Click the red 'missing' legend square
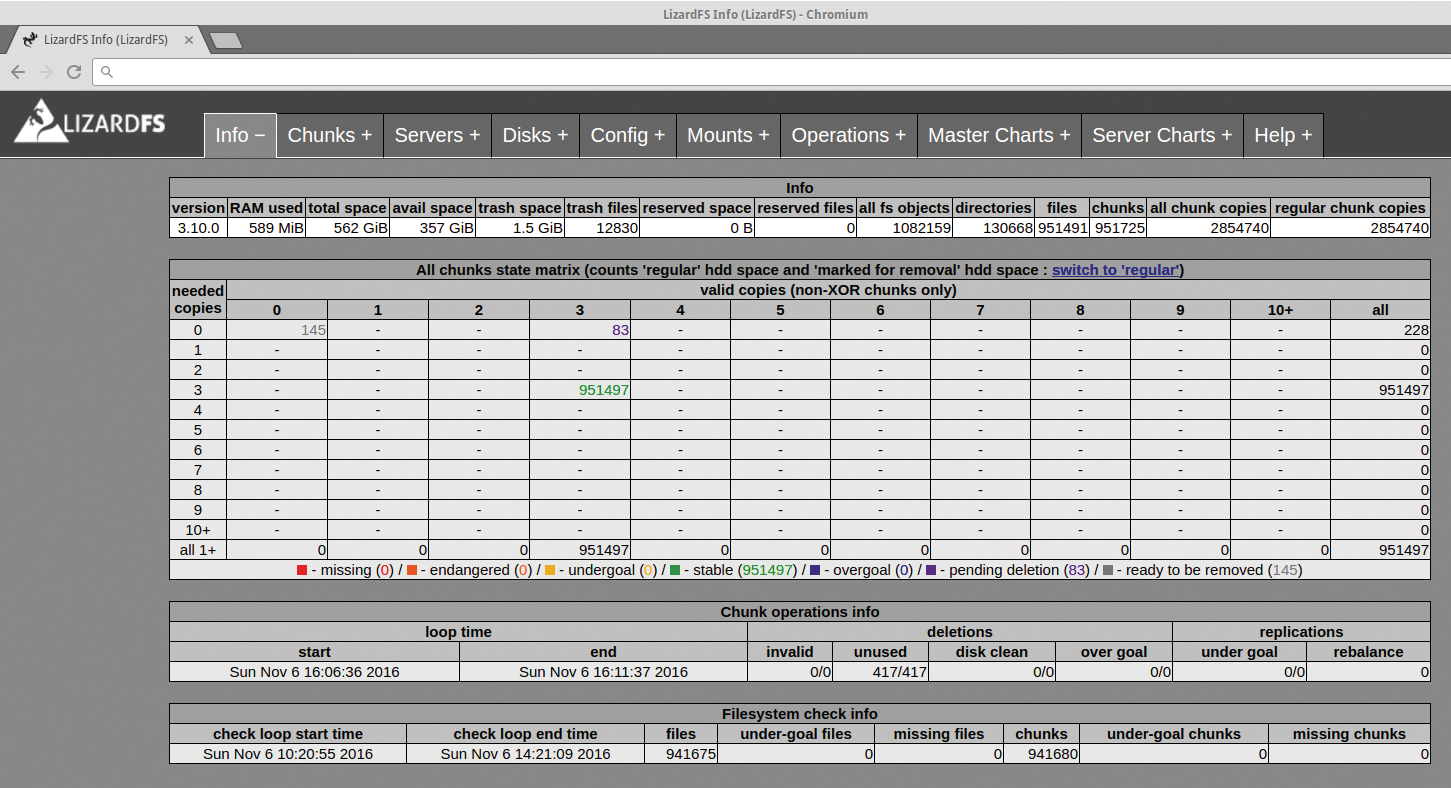Screen dimensions: 1451x788 click(300, 569)
